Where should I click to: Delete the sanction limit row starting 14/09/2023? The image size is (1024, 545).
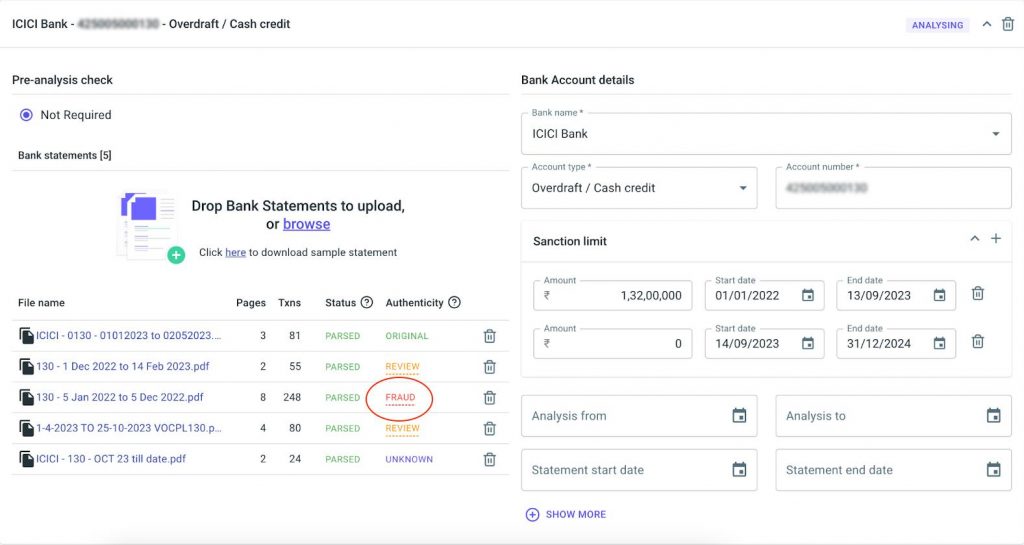pos(978,342)
